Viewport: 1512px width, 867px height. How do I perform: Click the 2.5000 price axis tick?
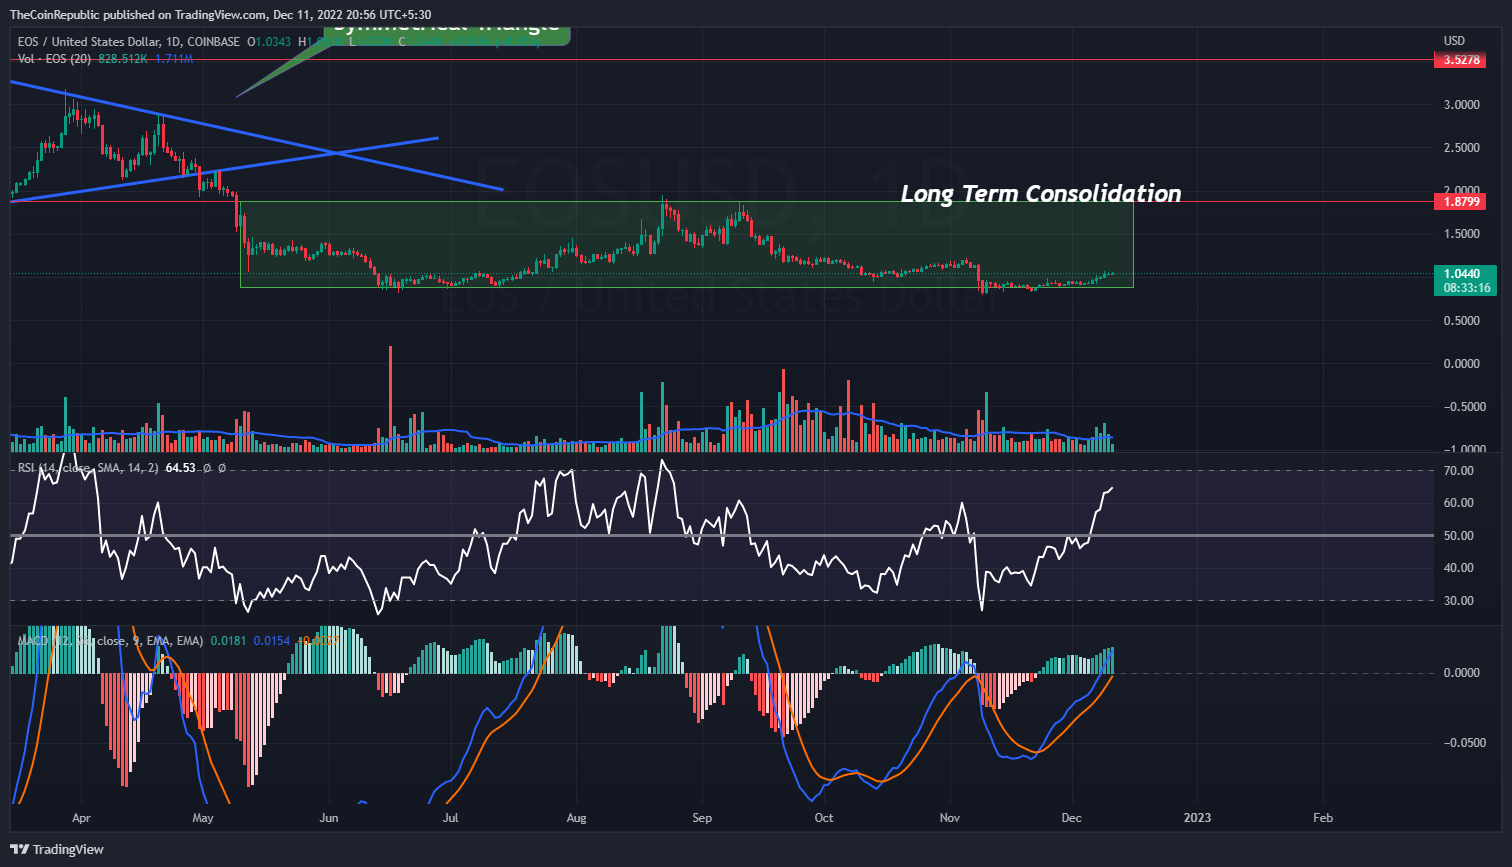(1461, 148)
